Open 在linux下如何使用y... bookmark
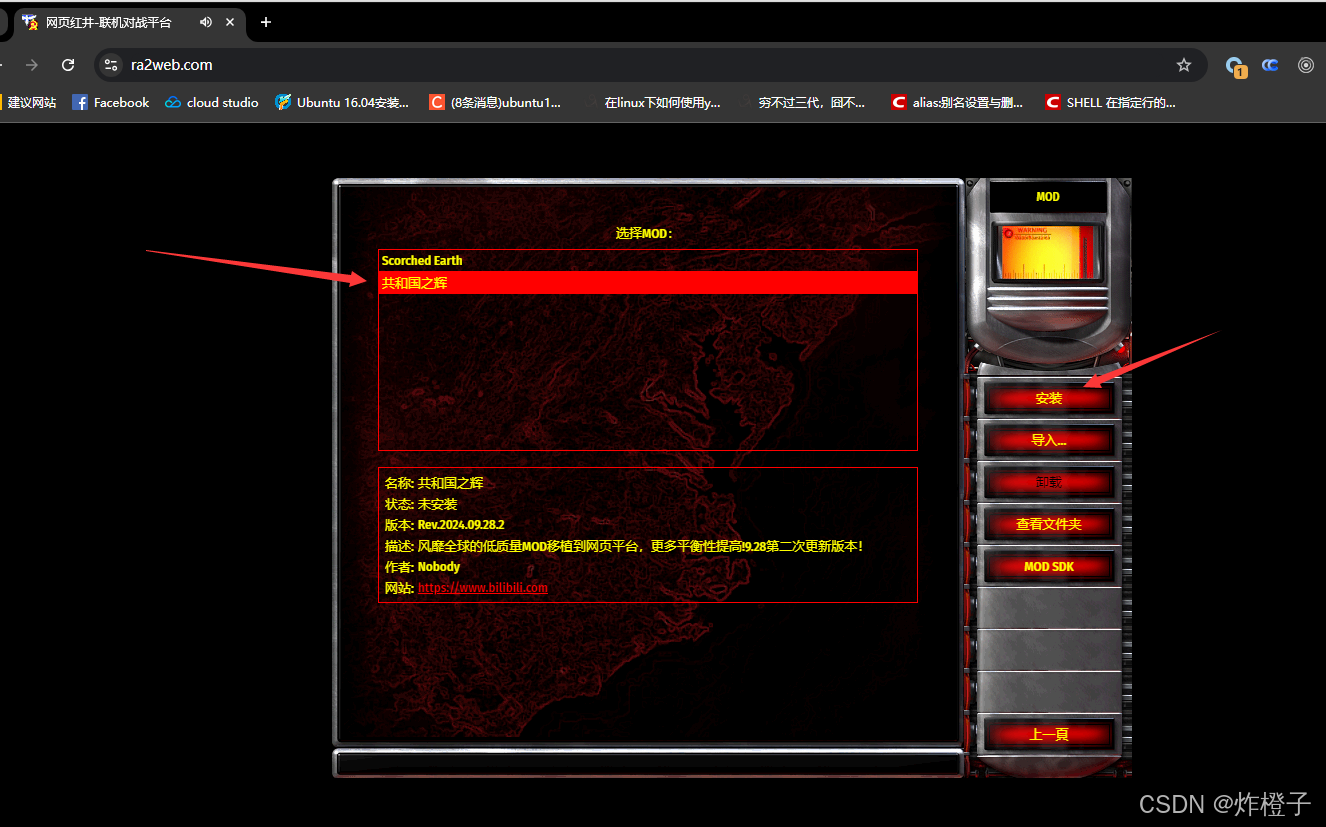Image resolution: width=1326 pixels, height=827 pixels. tap(652, 102)
